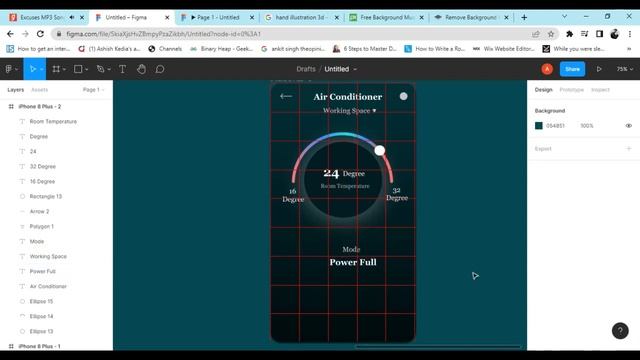
Task: Reload the page
Action: 40,34
